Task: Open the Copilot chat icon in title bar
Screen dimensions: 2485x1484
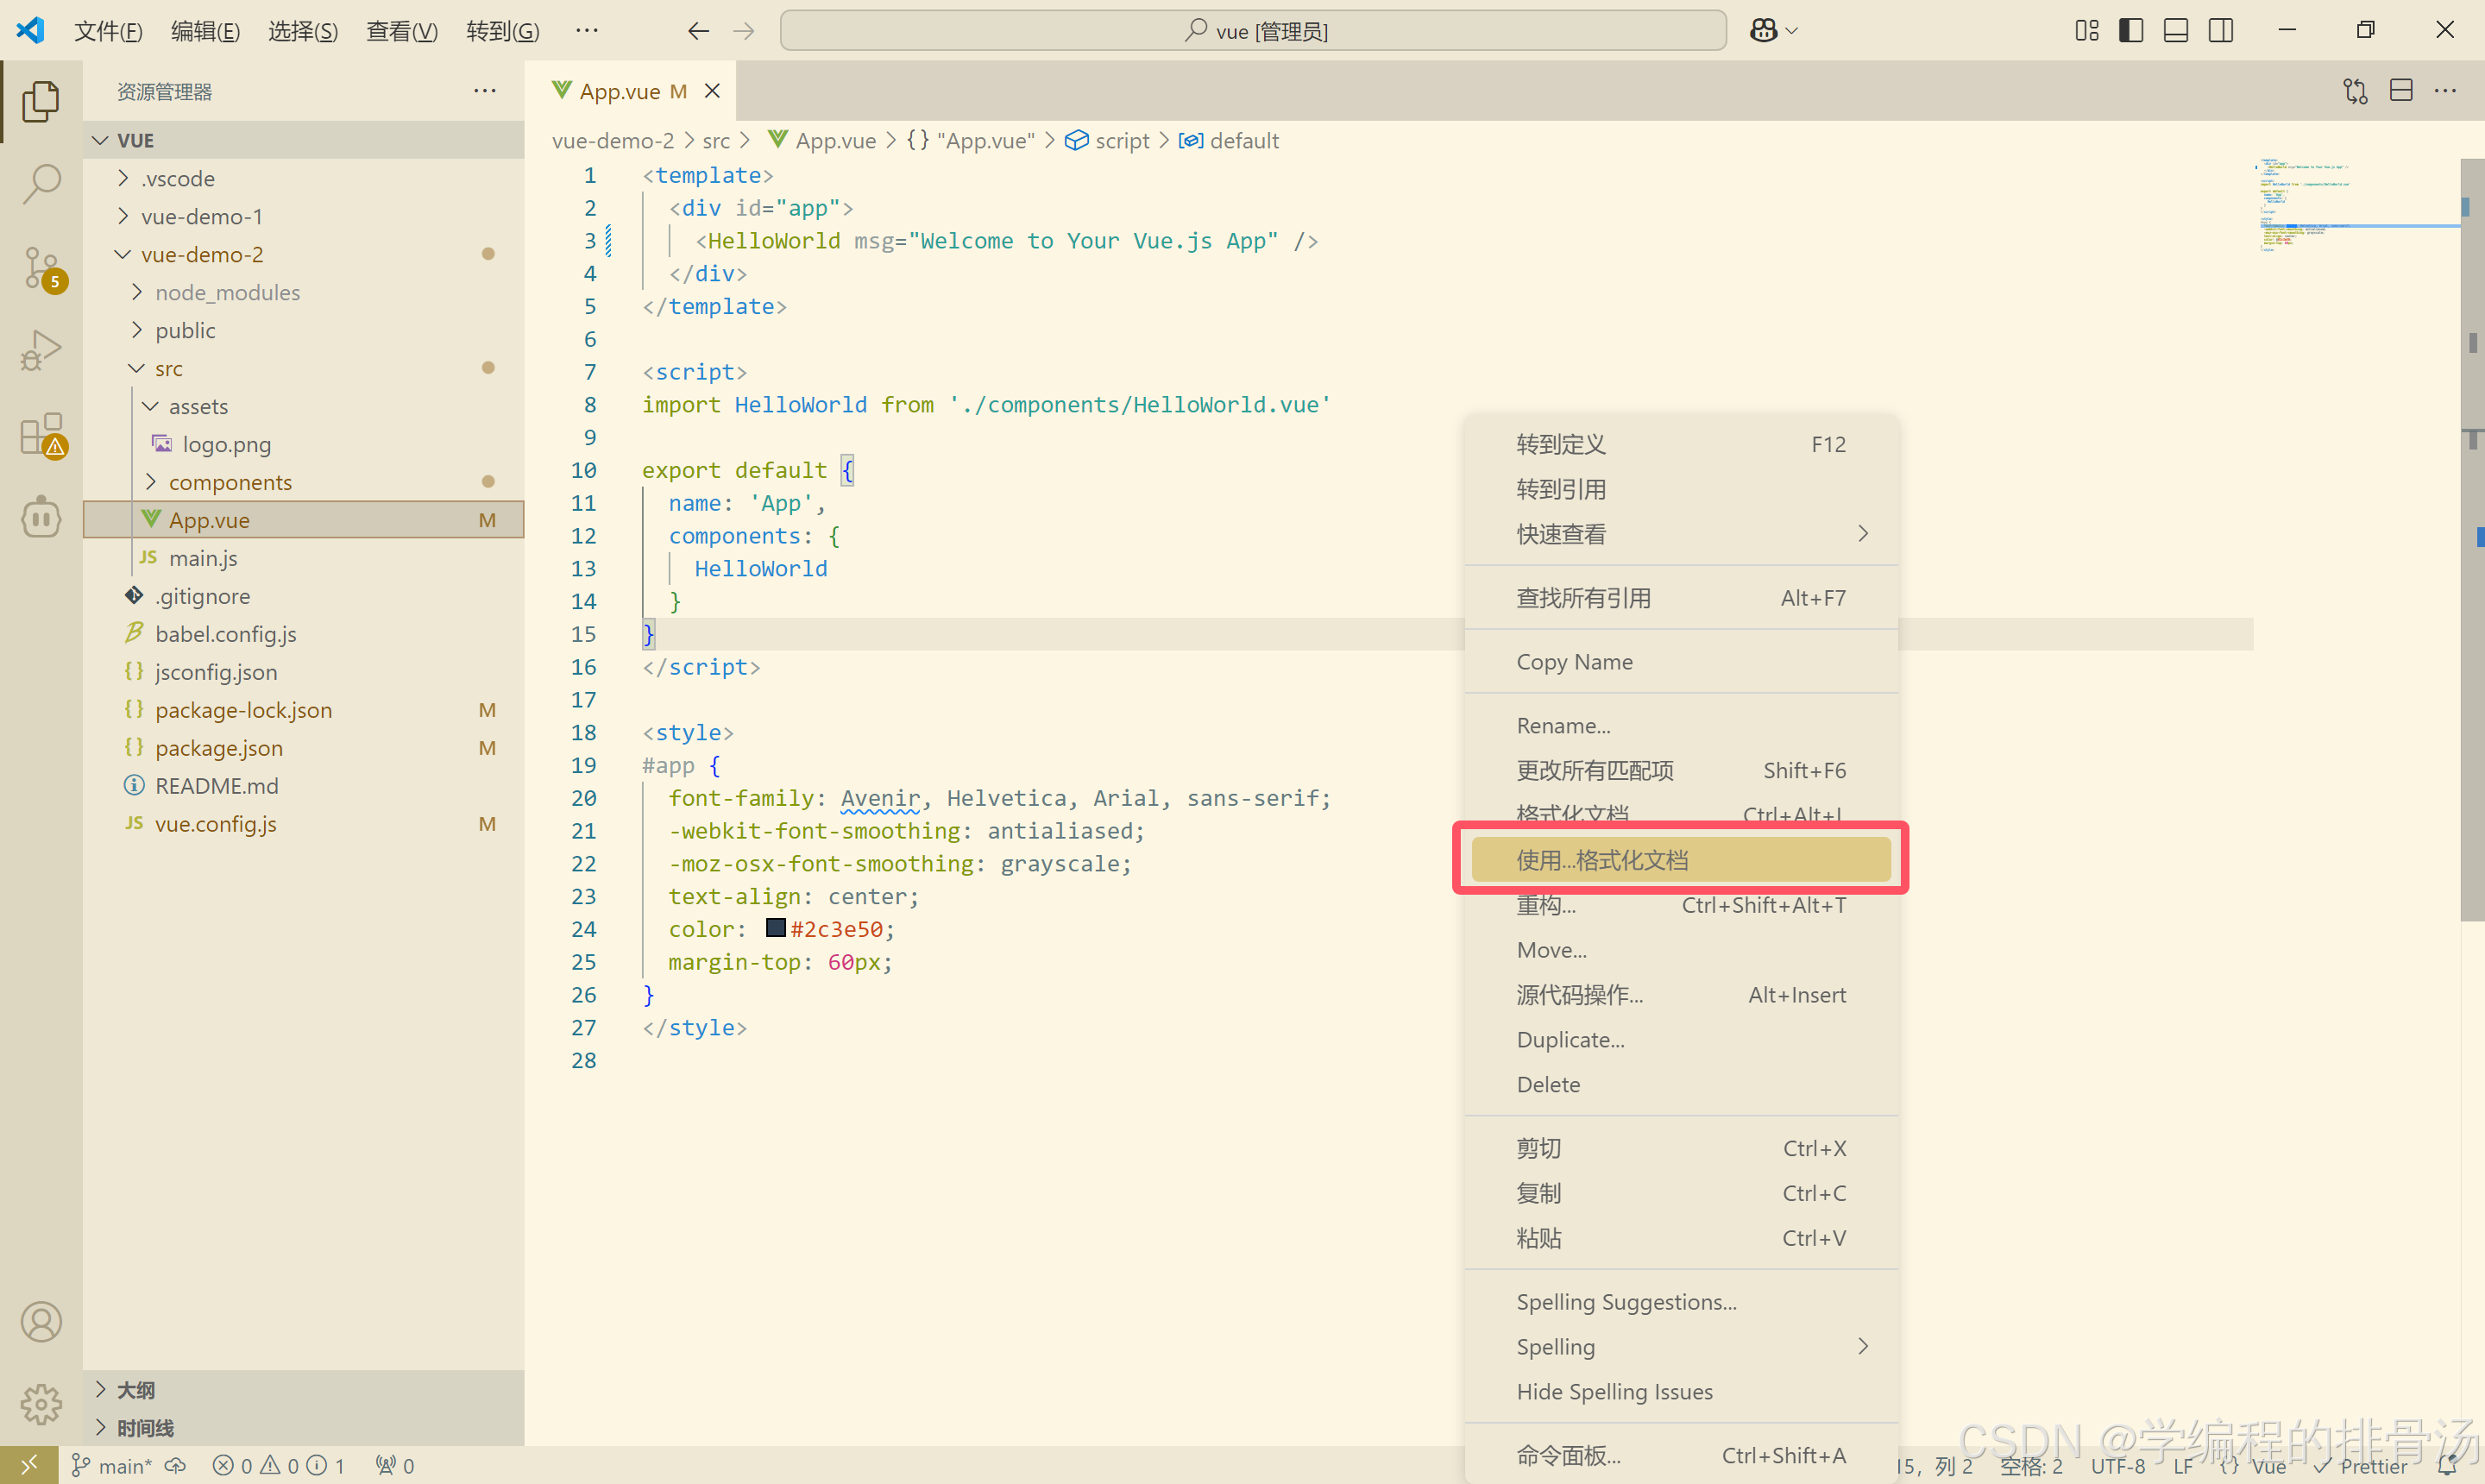Action: (x=1763, y=31)
